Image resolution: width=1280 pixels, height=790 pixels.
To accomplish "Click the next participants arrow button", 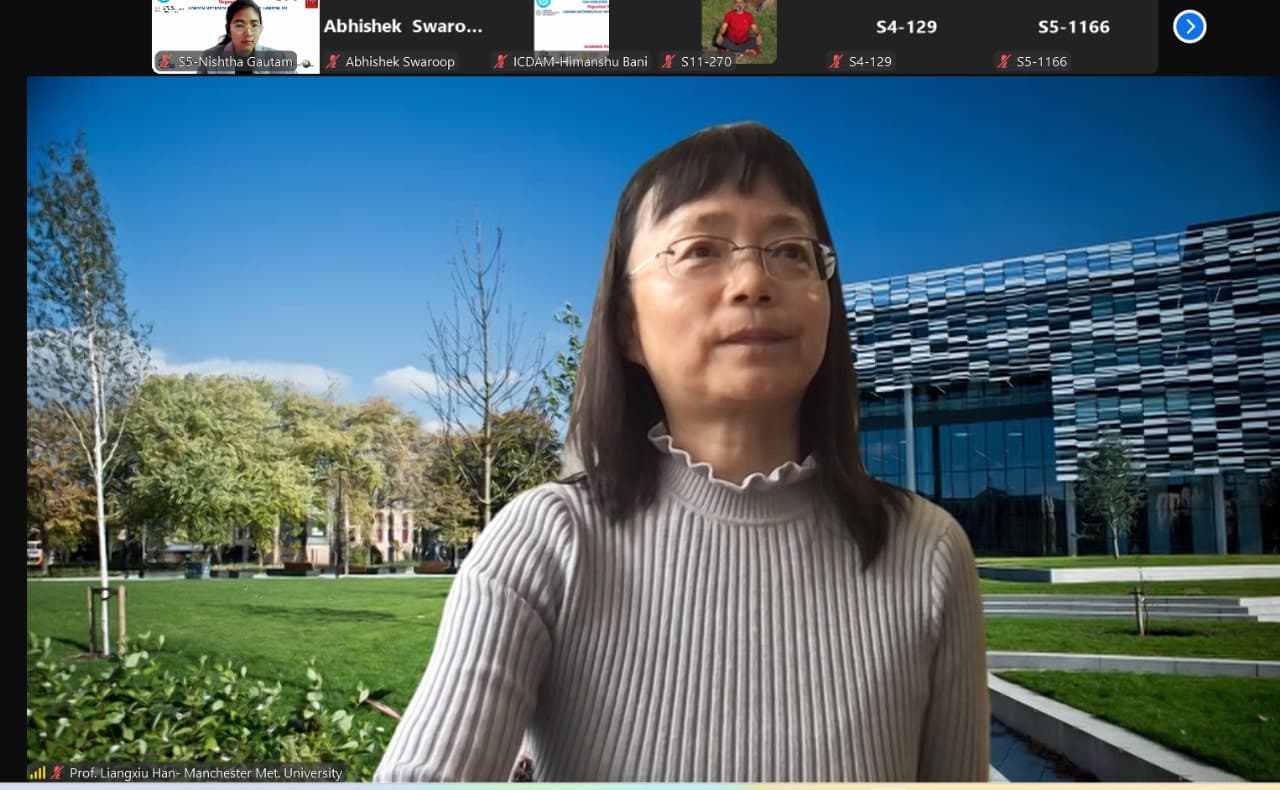I will click(1189, 27).
